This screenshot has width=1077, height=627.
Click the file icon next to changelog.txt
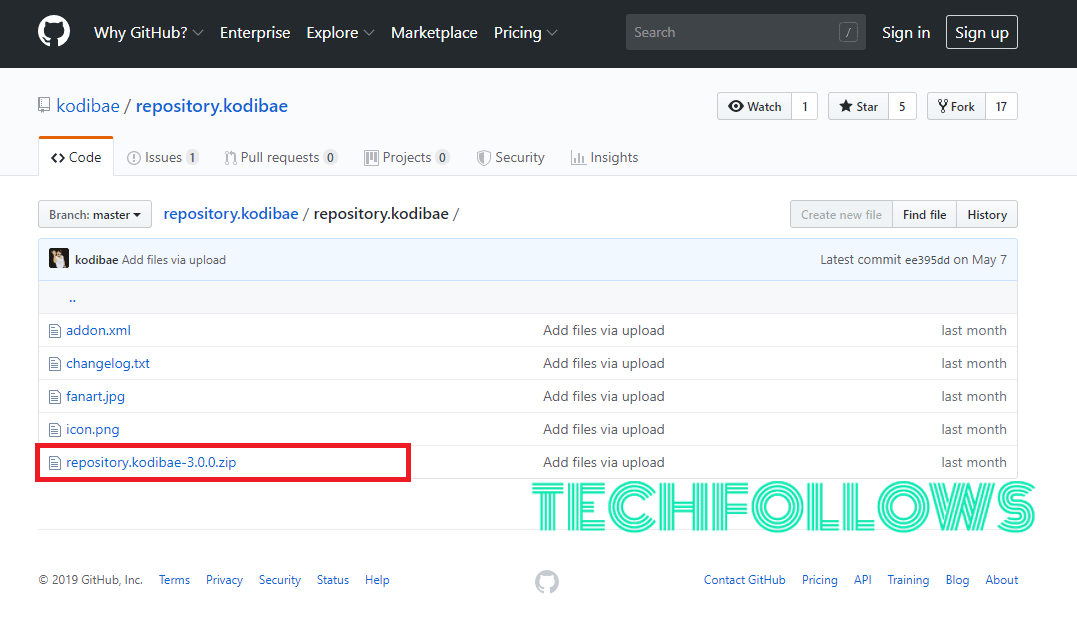tap(55, 364)
